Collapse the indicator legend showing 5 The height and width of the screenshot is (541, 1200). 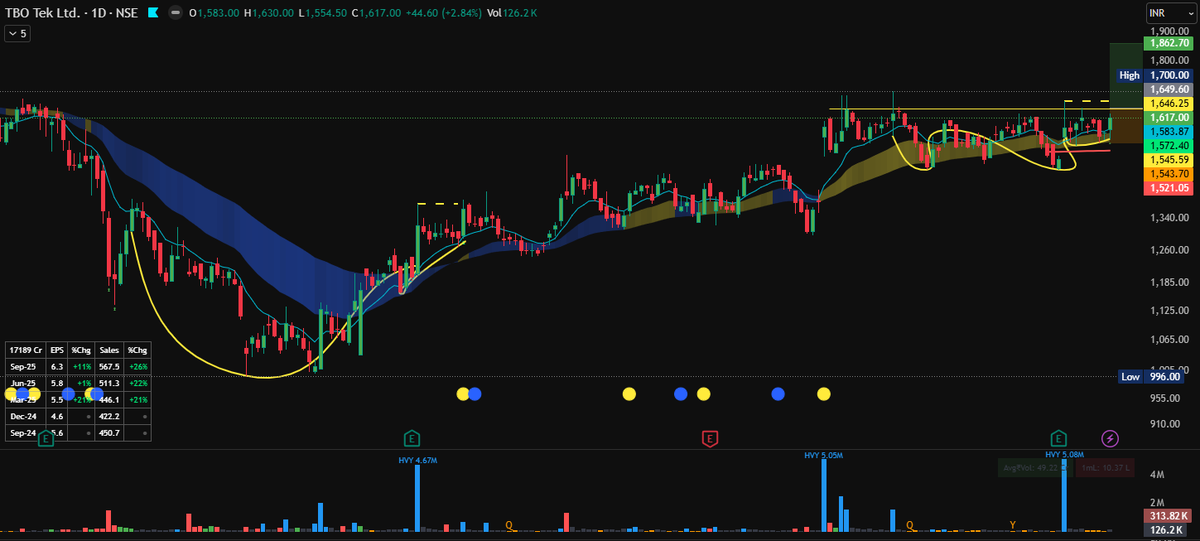click(x=18, y=33)
